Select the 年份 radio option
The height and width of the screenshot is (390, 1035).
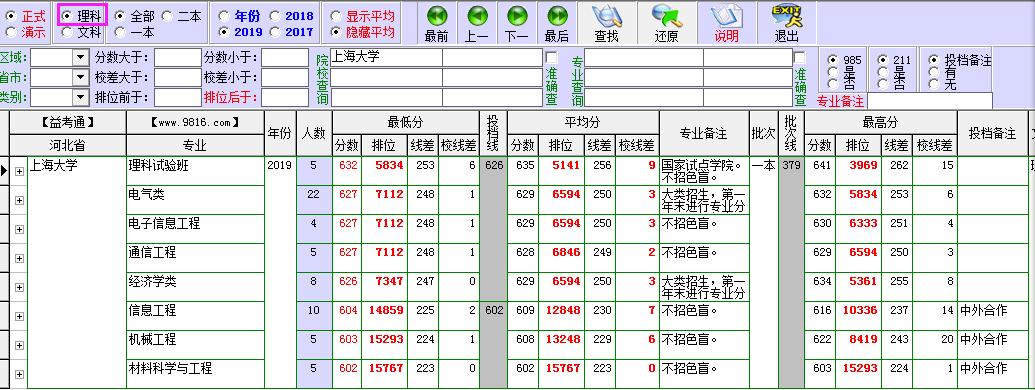pos(224,16)
